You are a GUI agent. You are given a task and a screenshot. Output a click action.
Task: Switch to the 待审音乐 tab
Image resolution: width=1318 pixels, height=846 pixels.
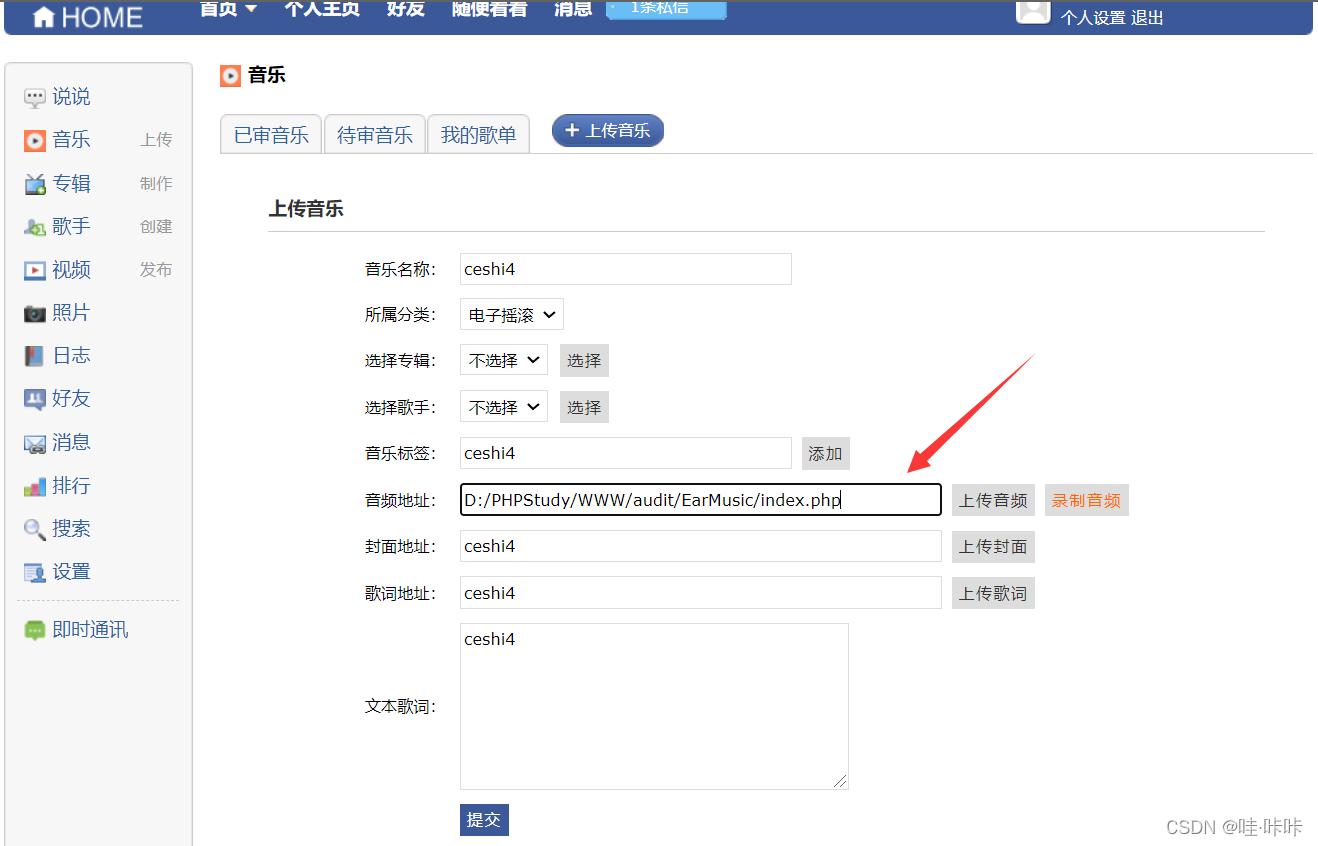pos(375,135)
